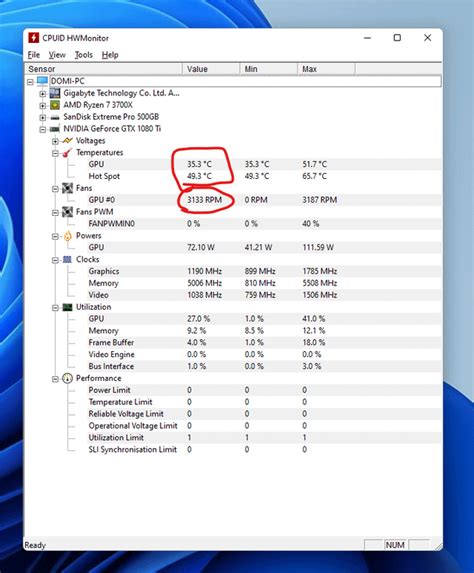This screenshot has height=573, width=474.
Task: Collapse the Temperatures group
Action: (55, 153)
